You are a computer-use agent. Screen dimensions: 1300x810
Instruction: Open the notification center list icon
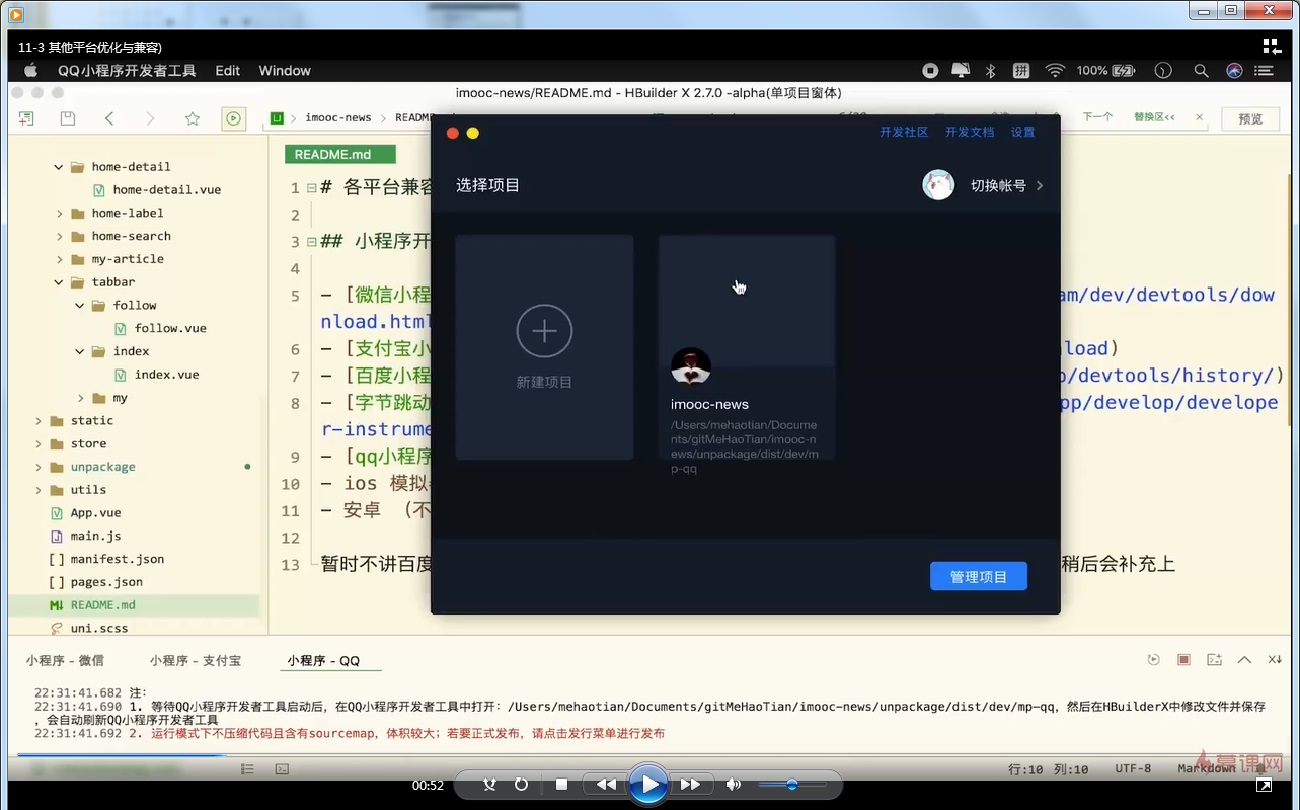click(x=1264, y=70)
